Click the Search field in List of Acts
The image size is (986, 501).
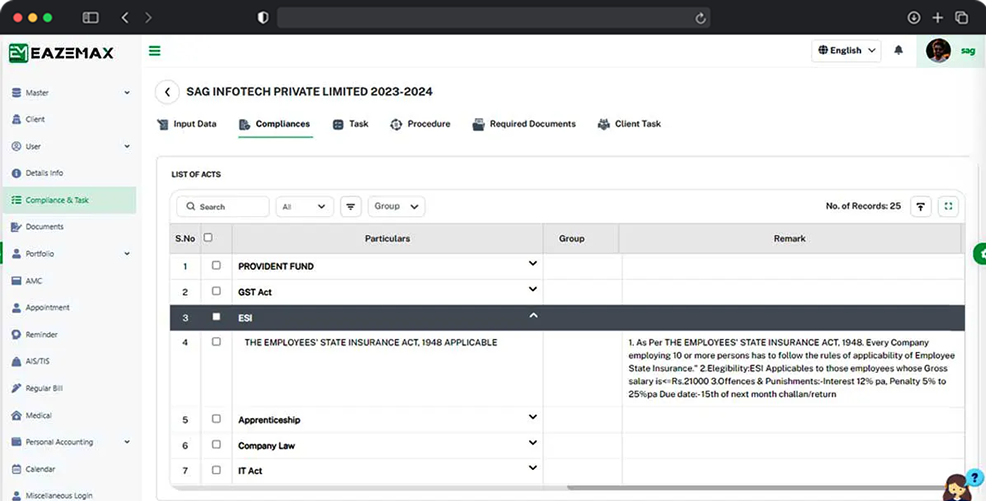coord(223,207)
